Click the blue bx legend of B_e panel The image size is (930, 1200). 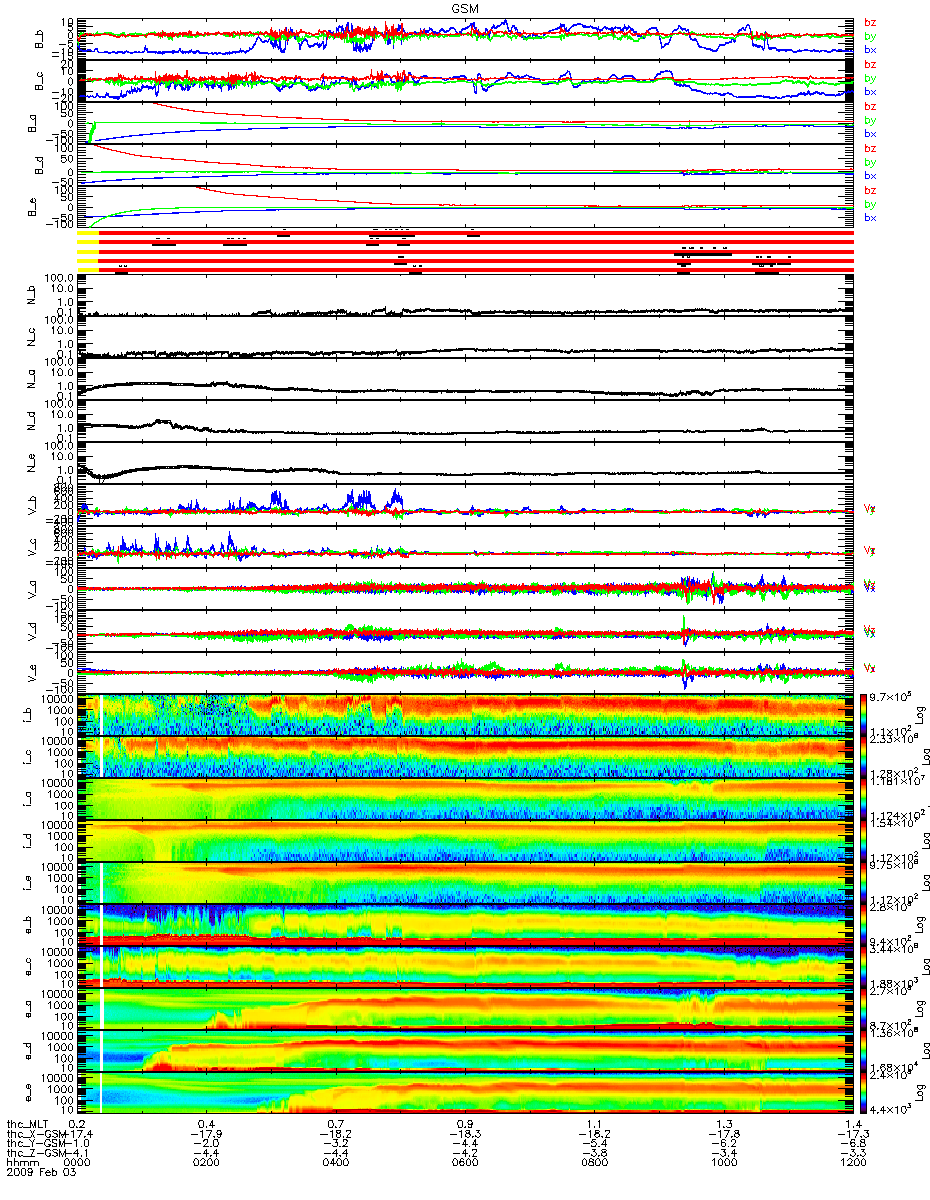[869, 218]
